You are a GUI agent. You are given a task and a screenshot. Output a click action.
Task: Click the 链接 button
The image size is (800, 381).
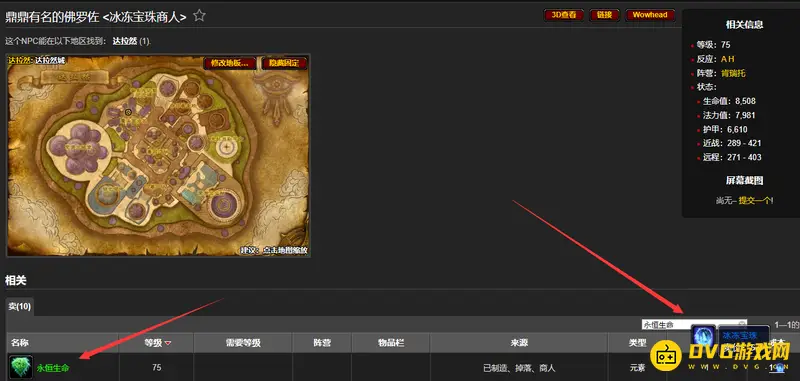[604, 15]
